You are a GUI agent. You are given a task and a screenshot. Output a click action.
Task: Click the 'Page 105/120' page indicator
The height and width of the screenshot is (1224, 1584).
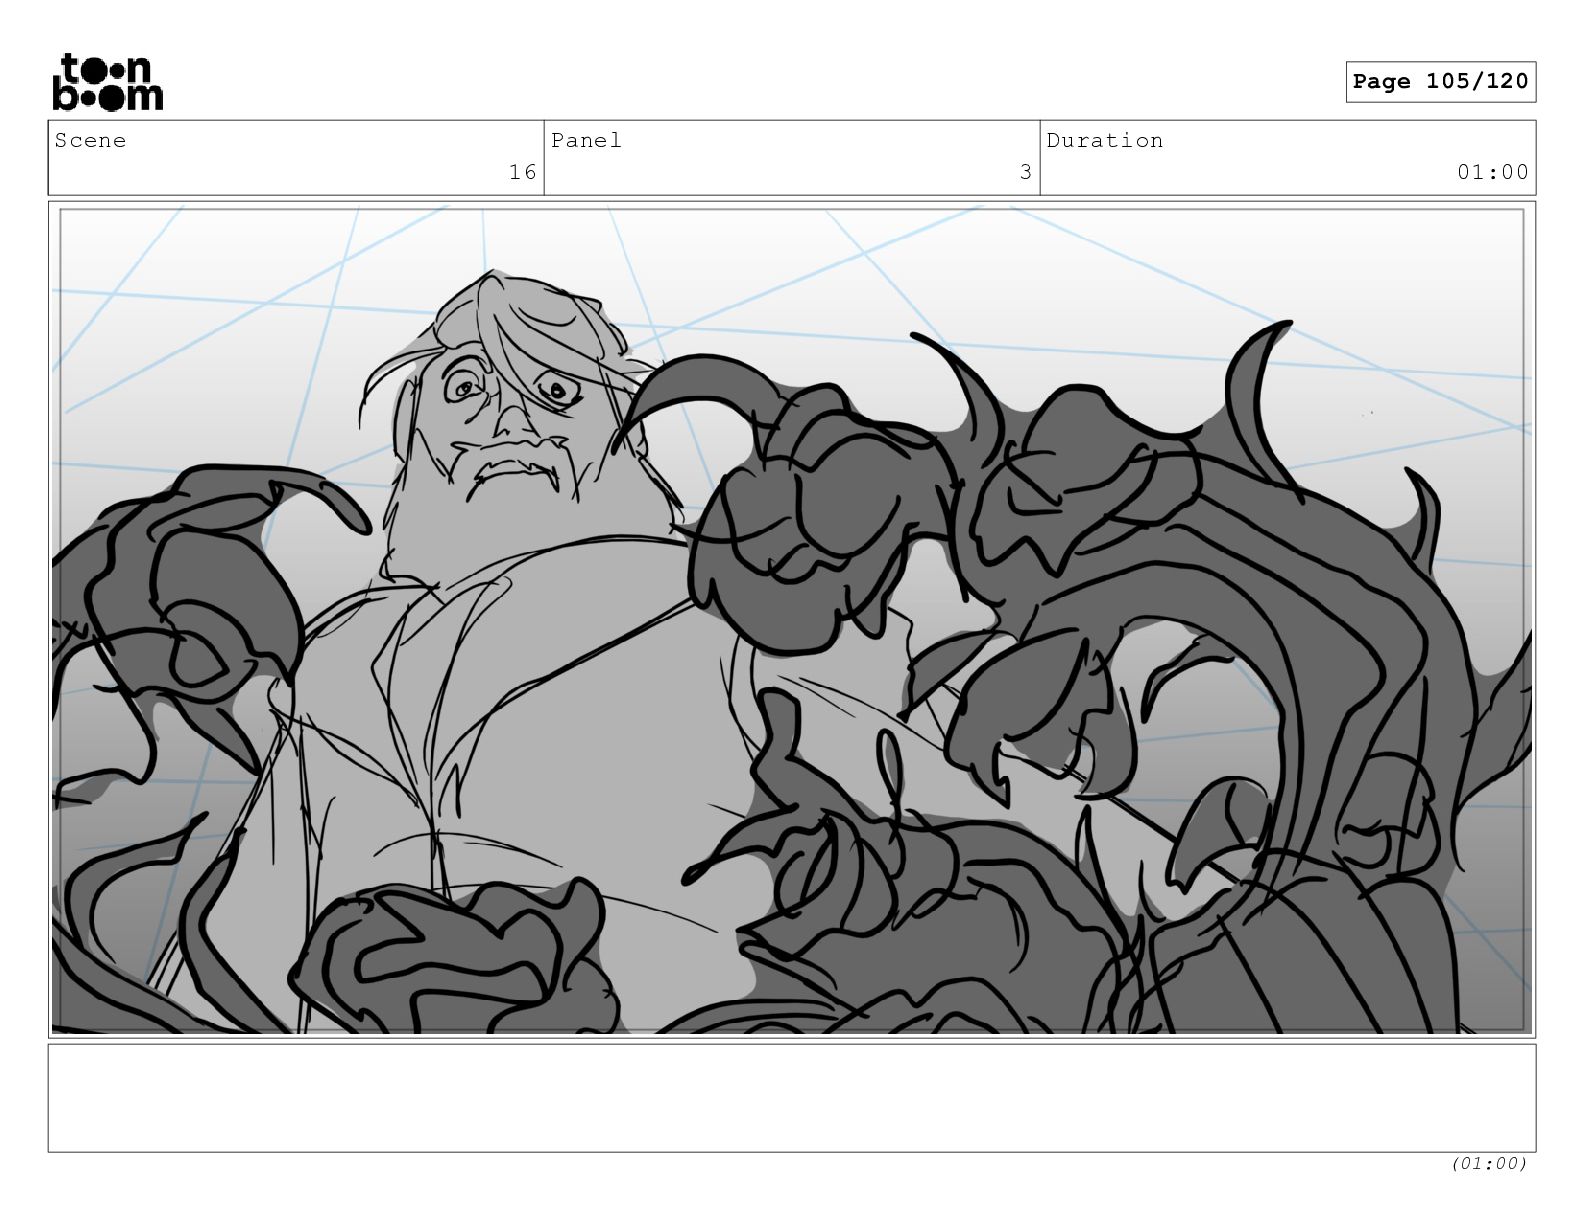click(x=1440, y=82)
